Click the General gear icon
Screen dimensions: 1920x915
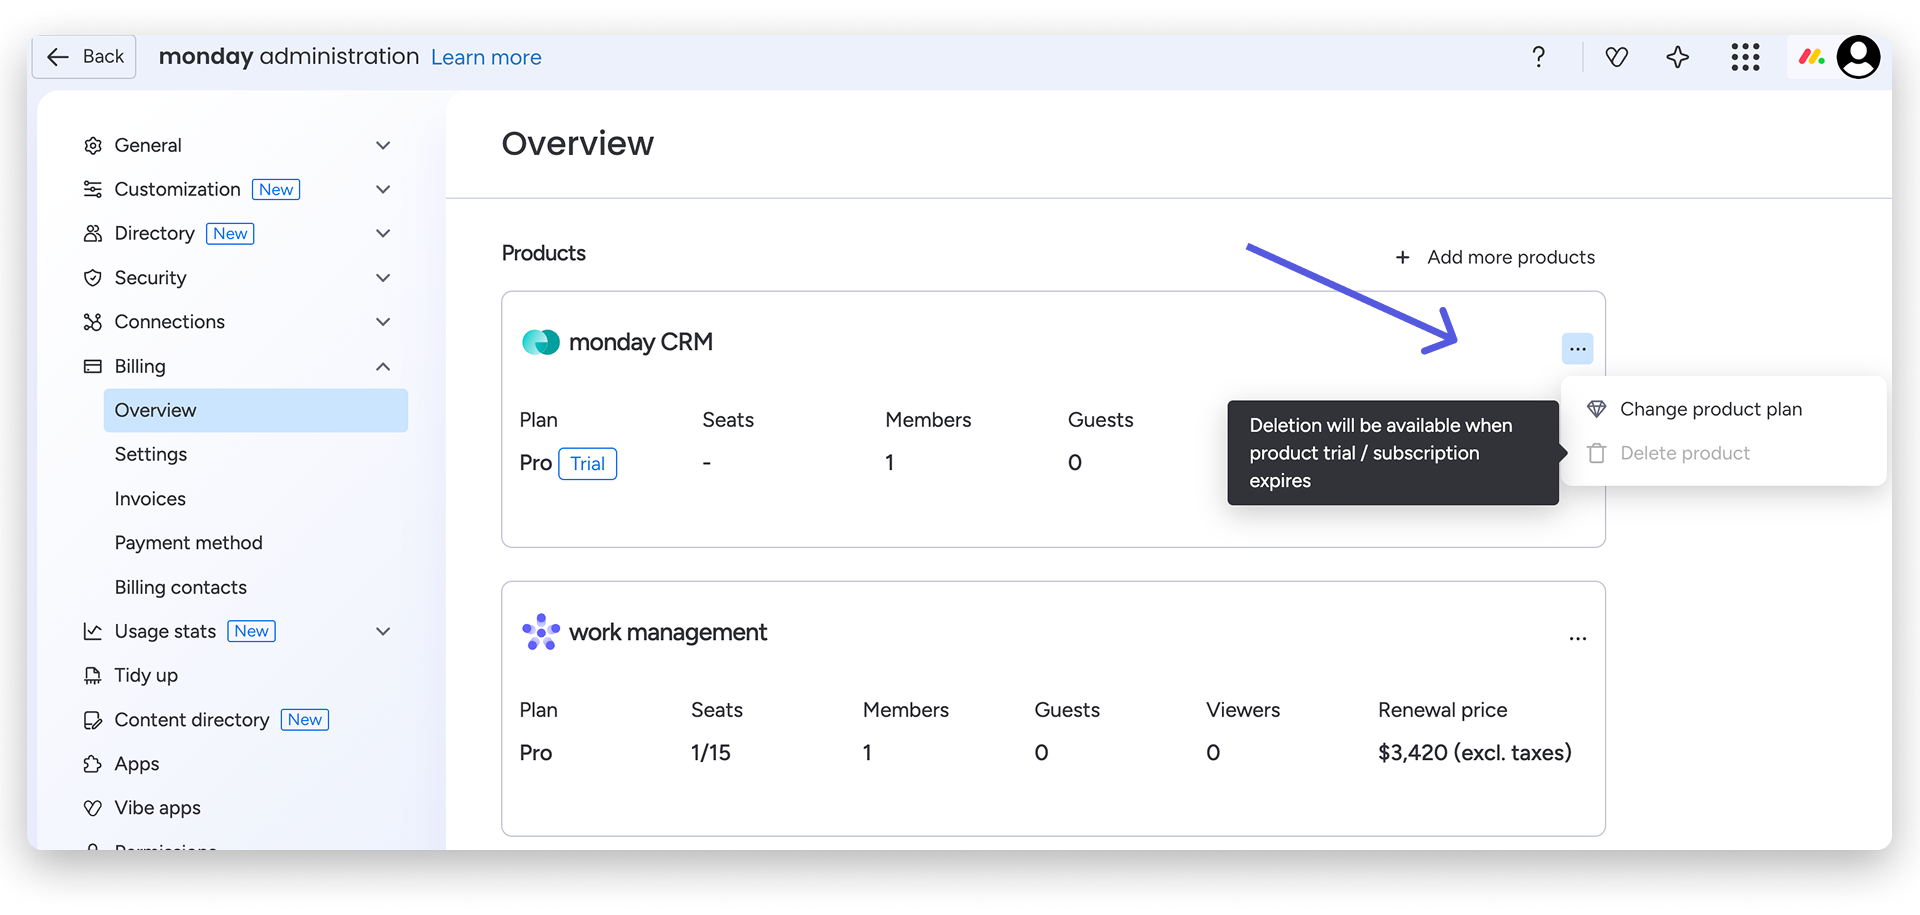tap(93, 146)
